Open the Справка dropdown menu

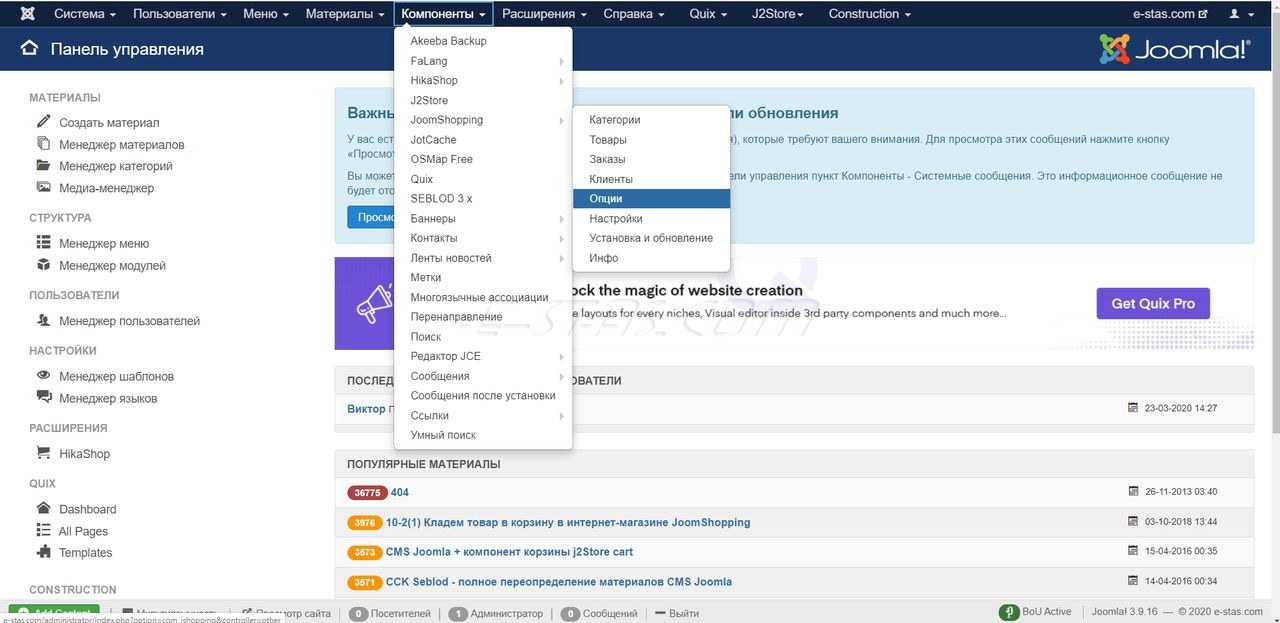634,14
